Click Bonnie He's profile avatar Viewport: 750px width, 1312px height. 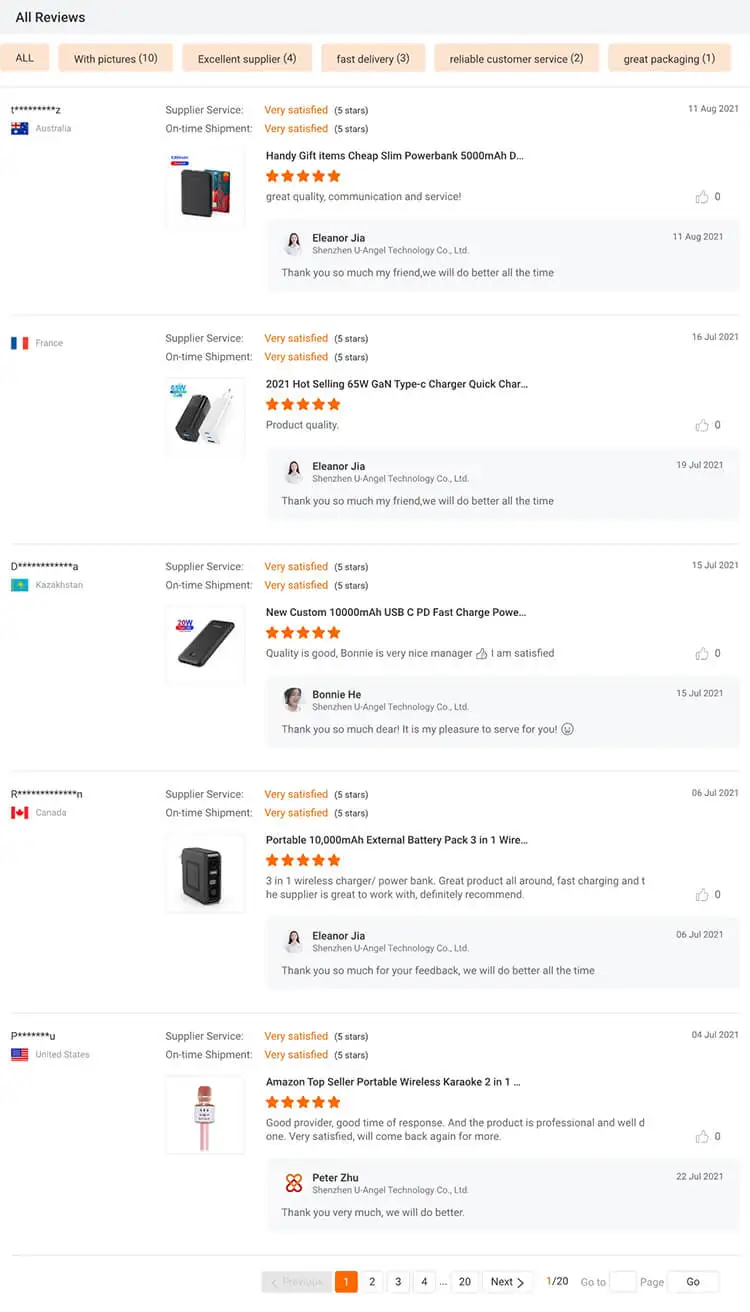[294, 700]
